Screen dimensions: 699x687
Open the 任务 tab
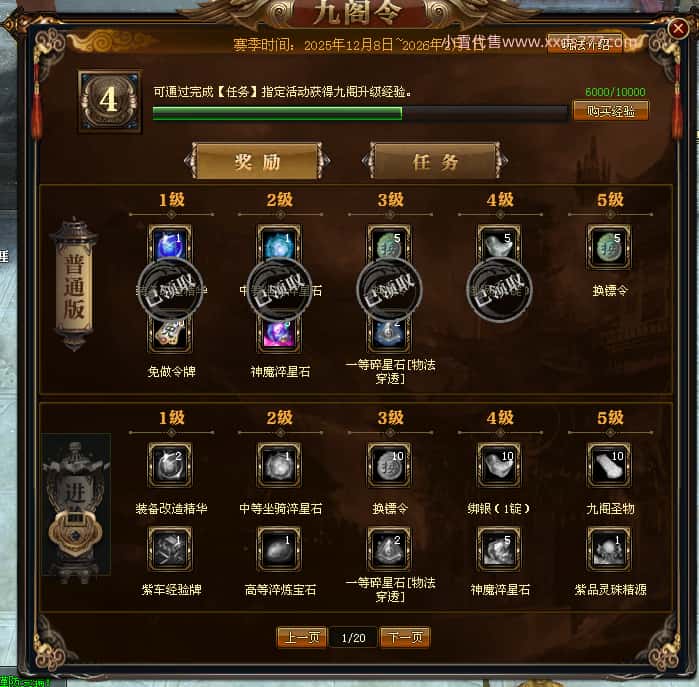[435, 161]
